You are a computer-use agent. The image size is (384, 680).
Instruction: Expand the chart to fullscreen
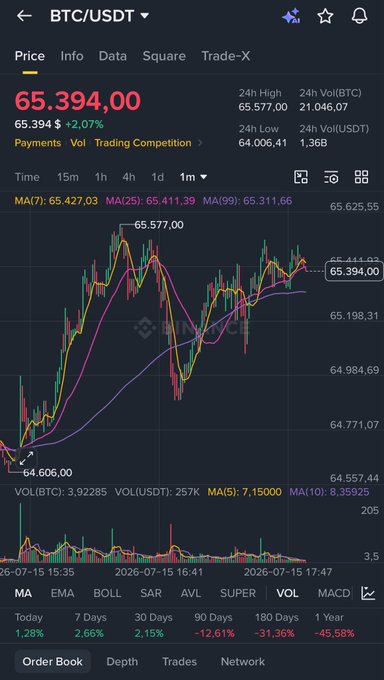(x=26, y=458)
